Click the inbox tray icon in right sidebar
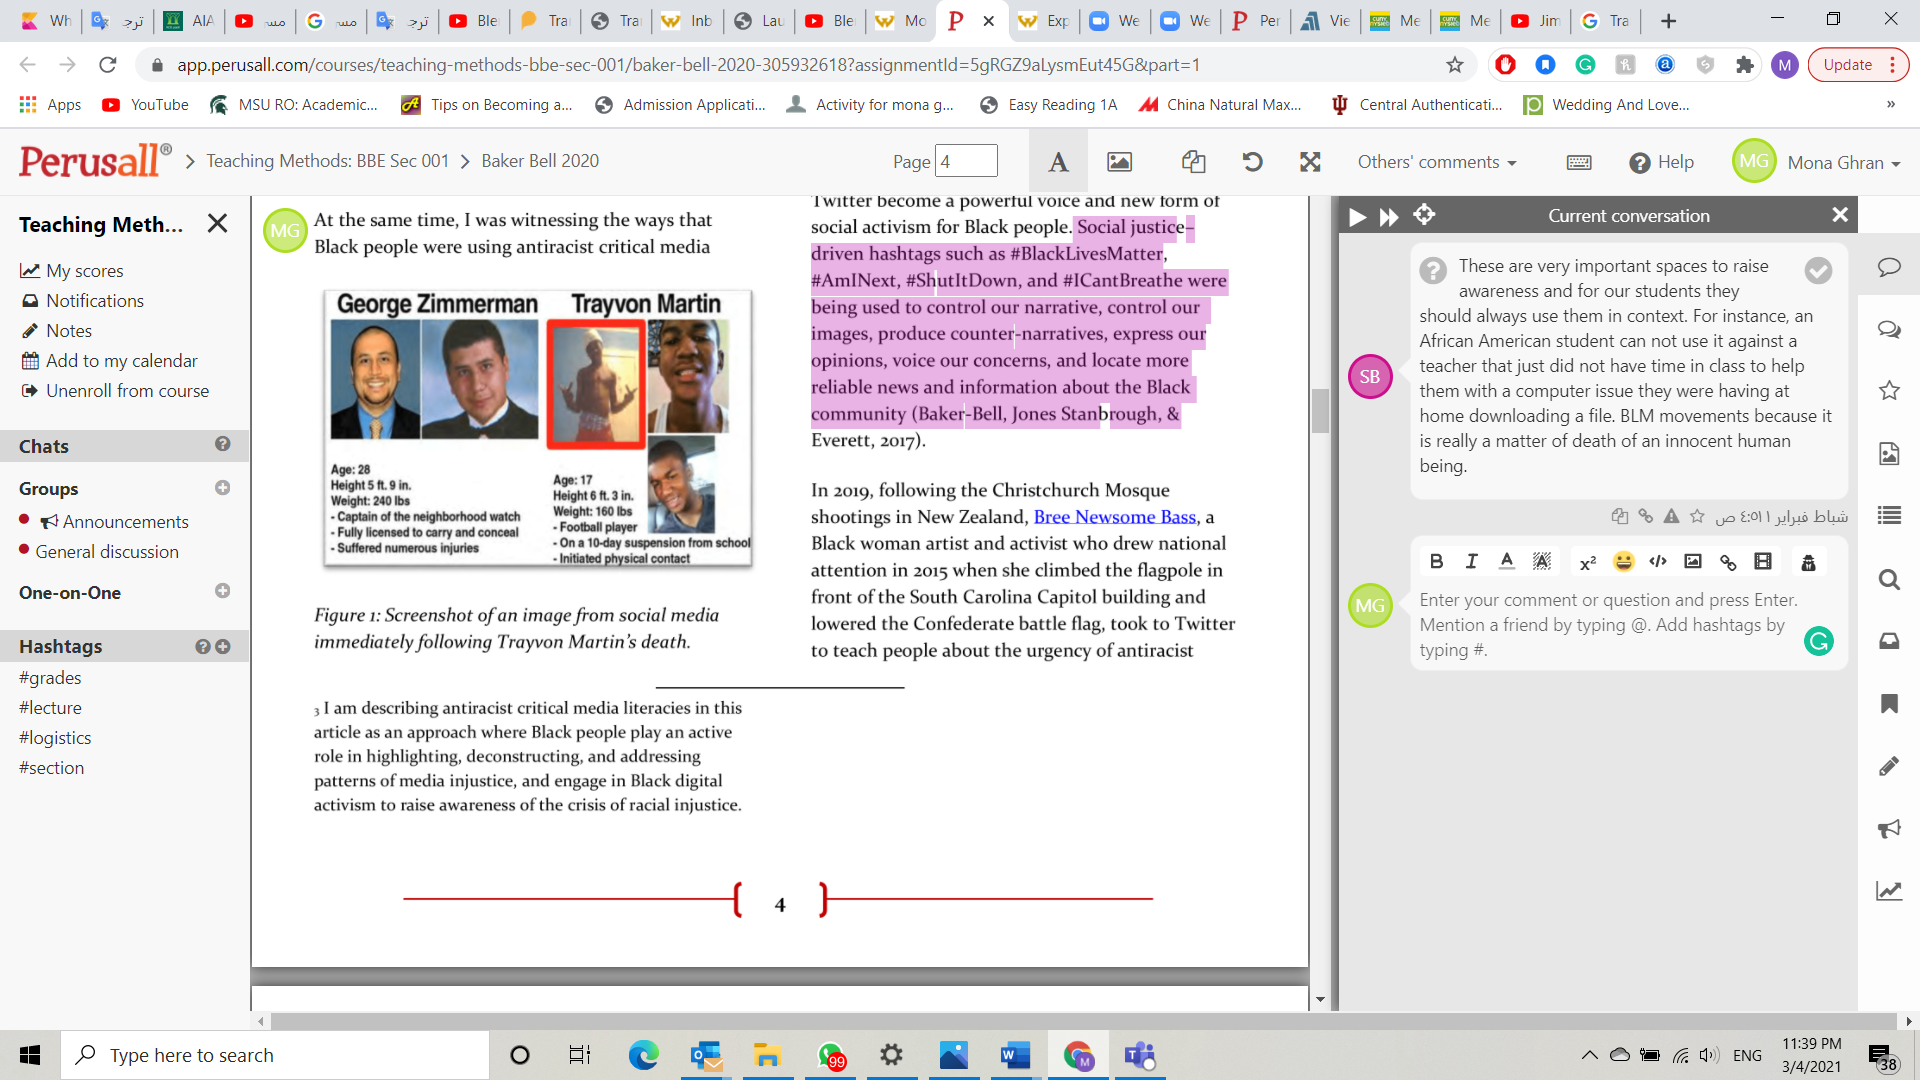This screenshot has height=1080, width=1920. [1889, 641]
